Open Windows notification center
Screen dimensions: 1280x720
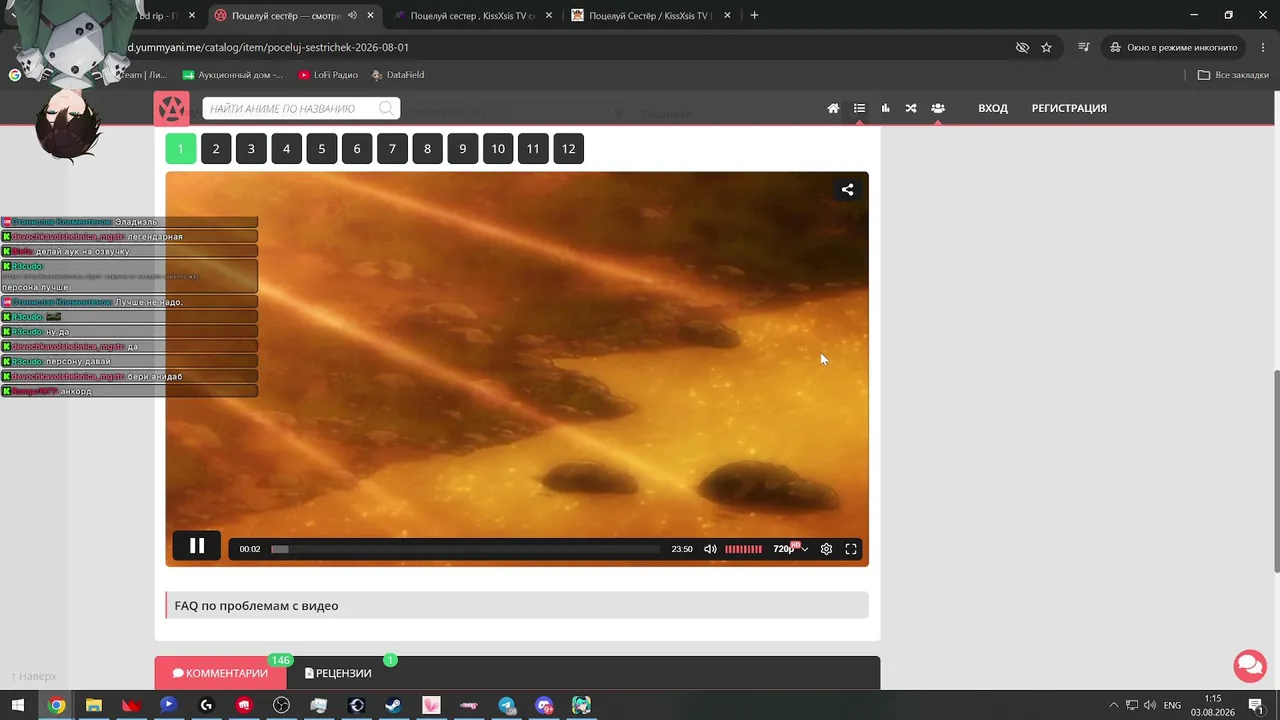coord(1256,705)
